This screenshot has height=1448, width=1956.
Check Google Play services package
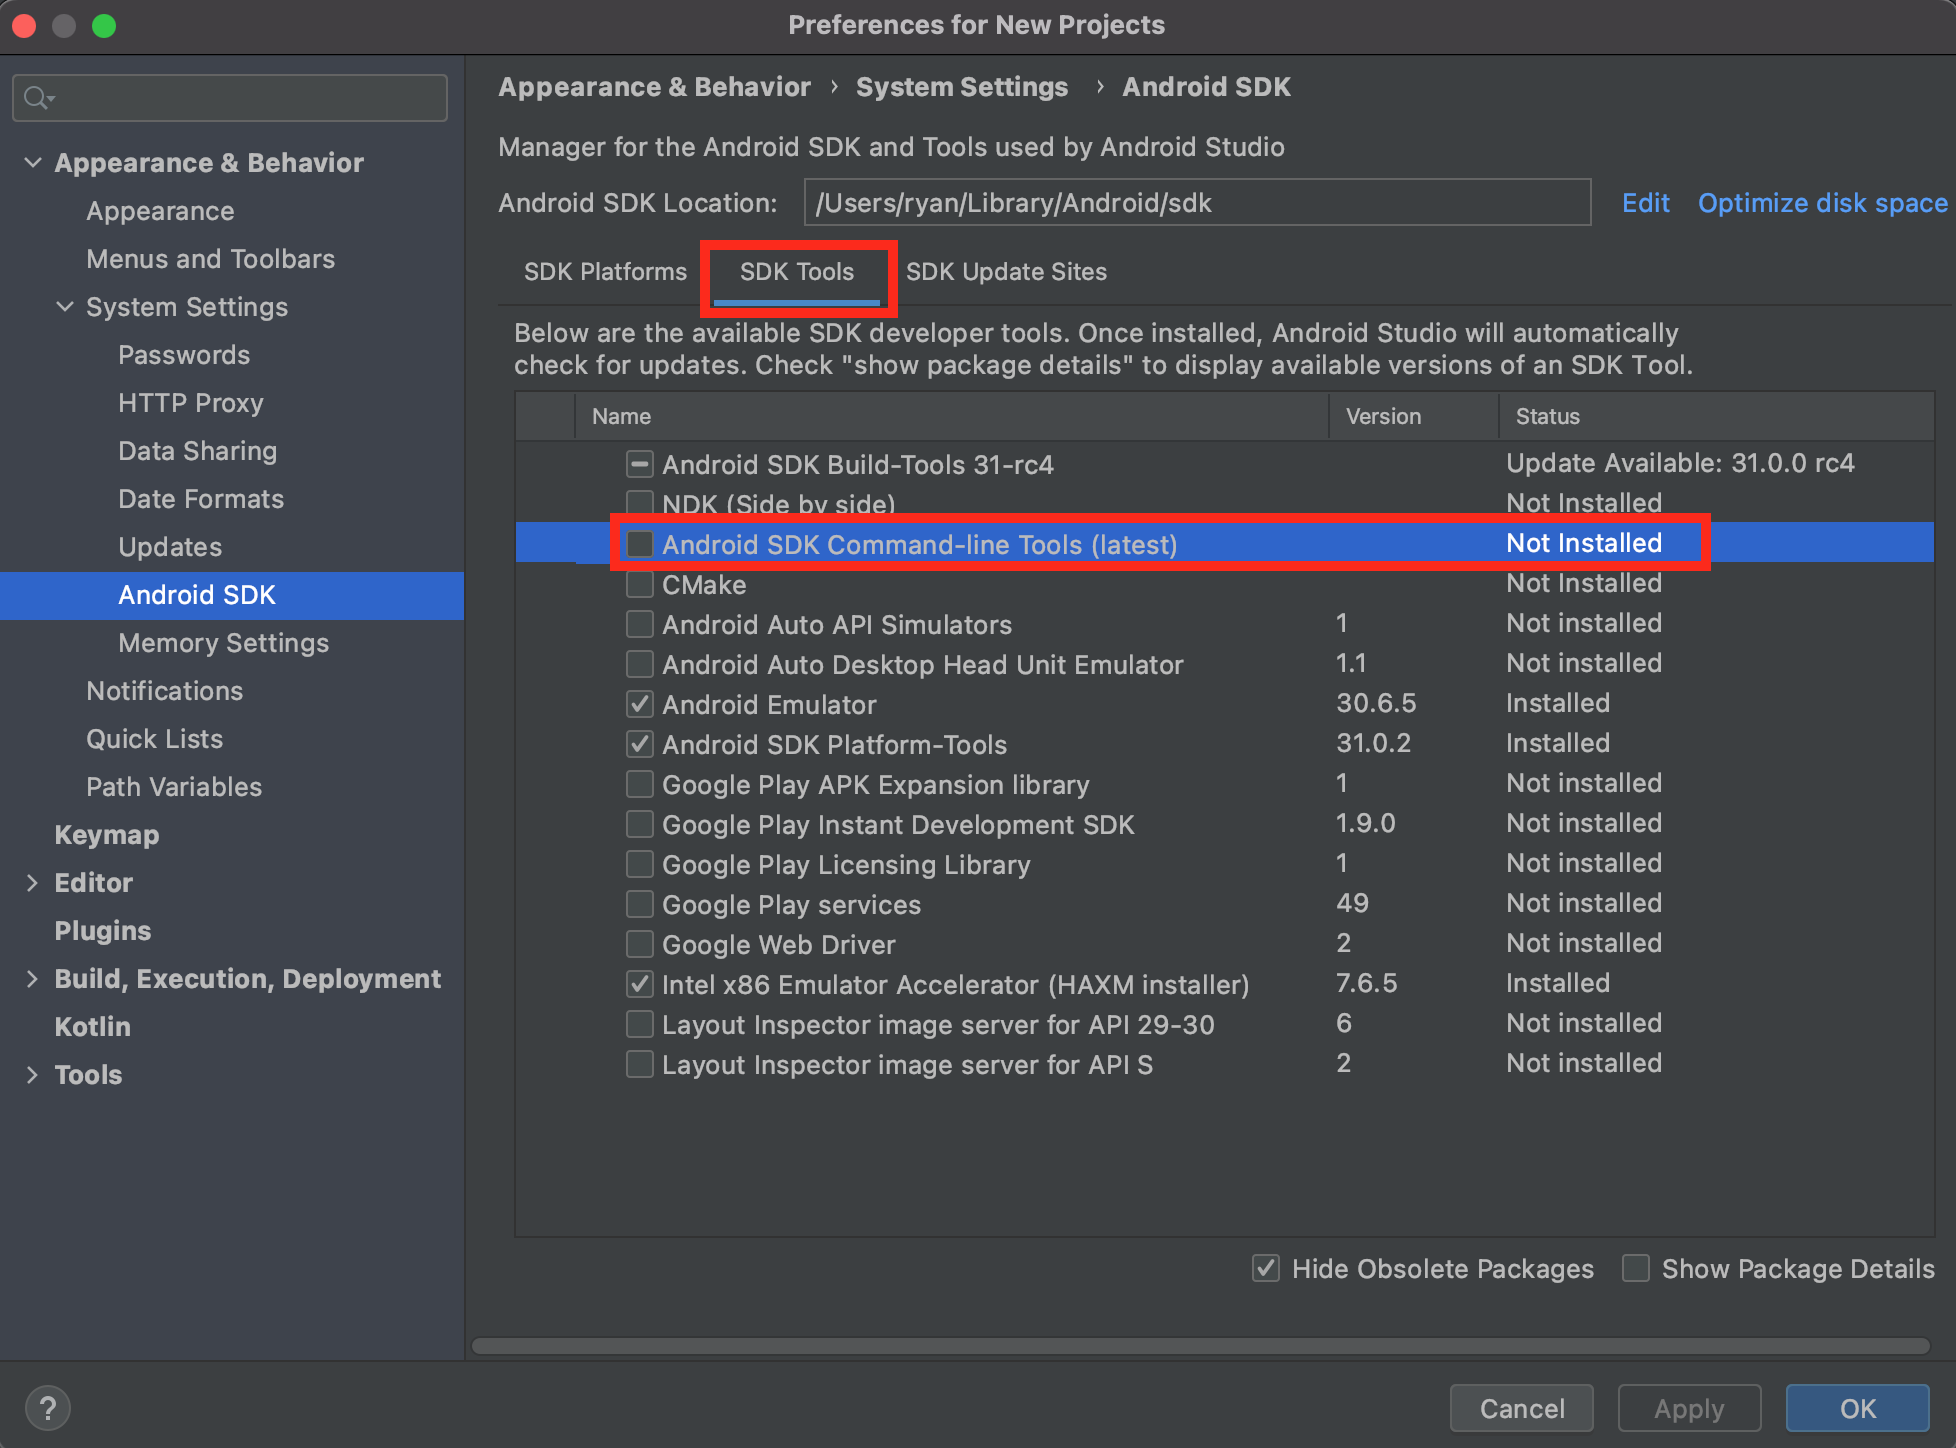coord(640,904)
